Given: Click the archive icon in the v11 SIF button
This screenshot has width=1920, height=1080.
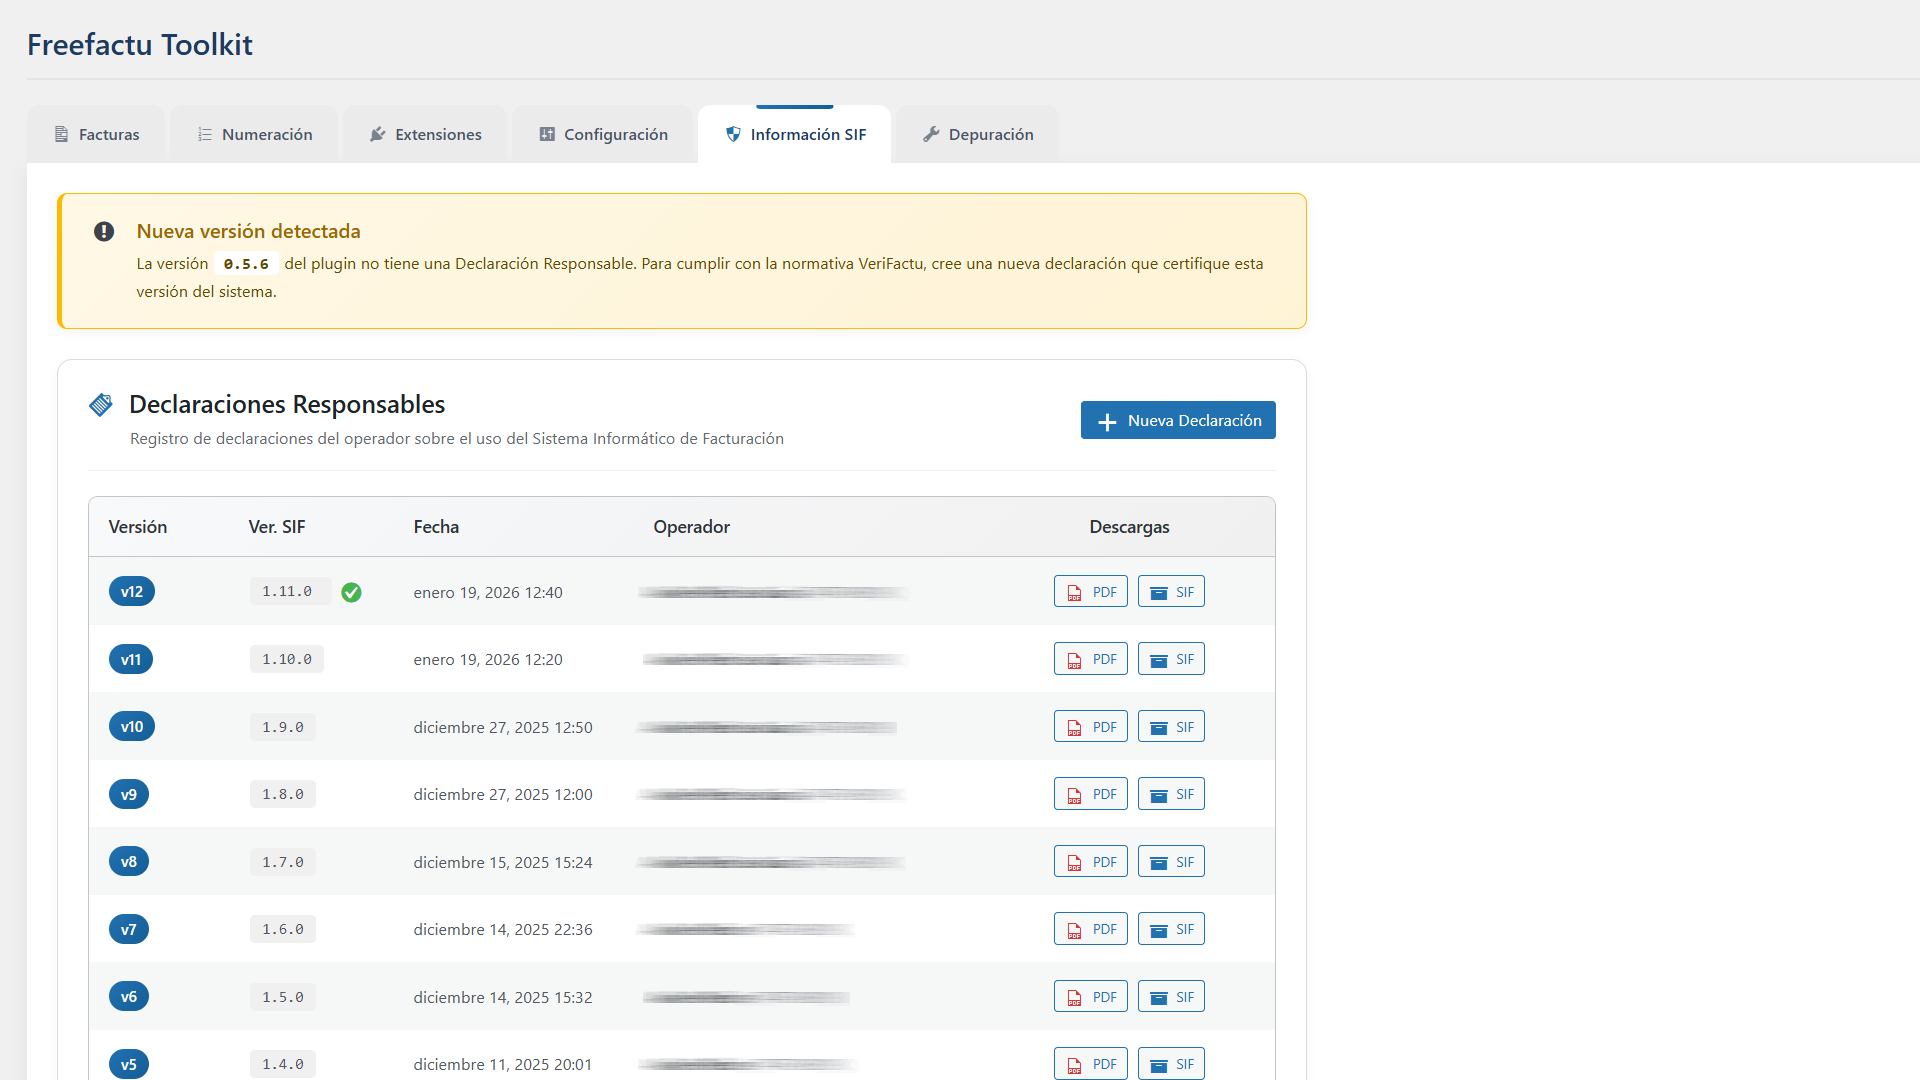Looking at the screenshot, I should click(x=1159, y=660).
